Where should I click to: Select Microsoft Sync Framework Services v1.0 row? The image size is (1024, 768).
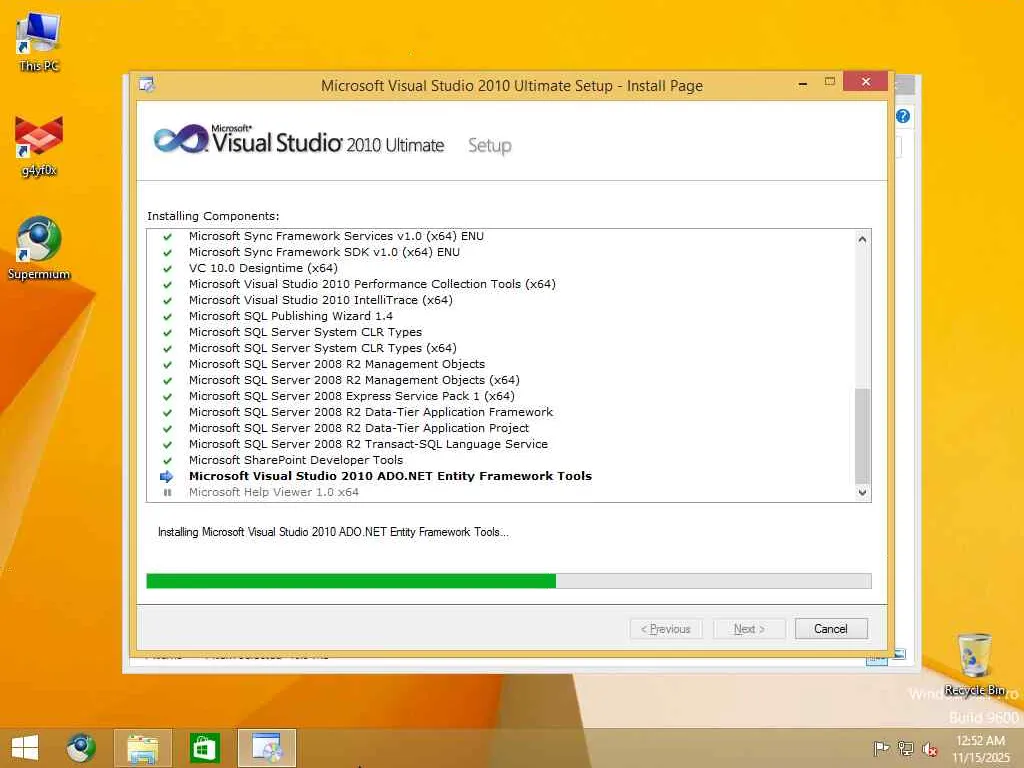336,236
